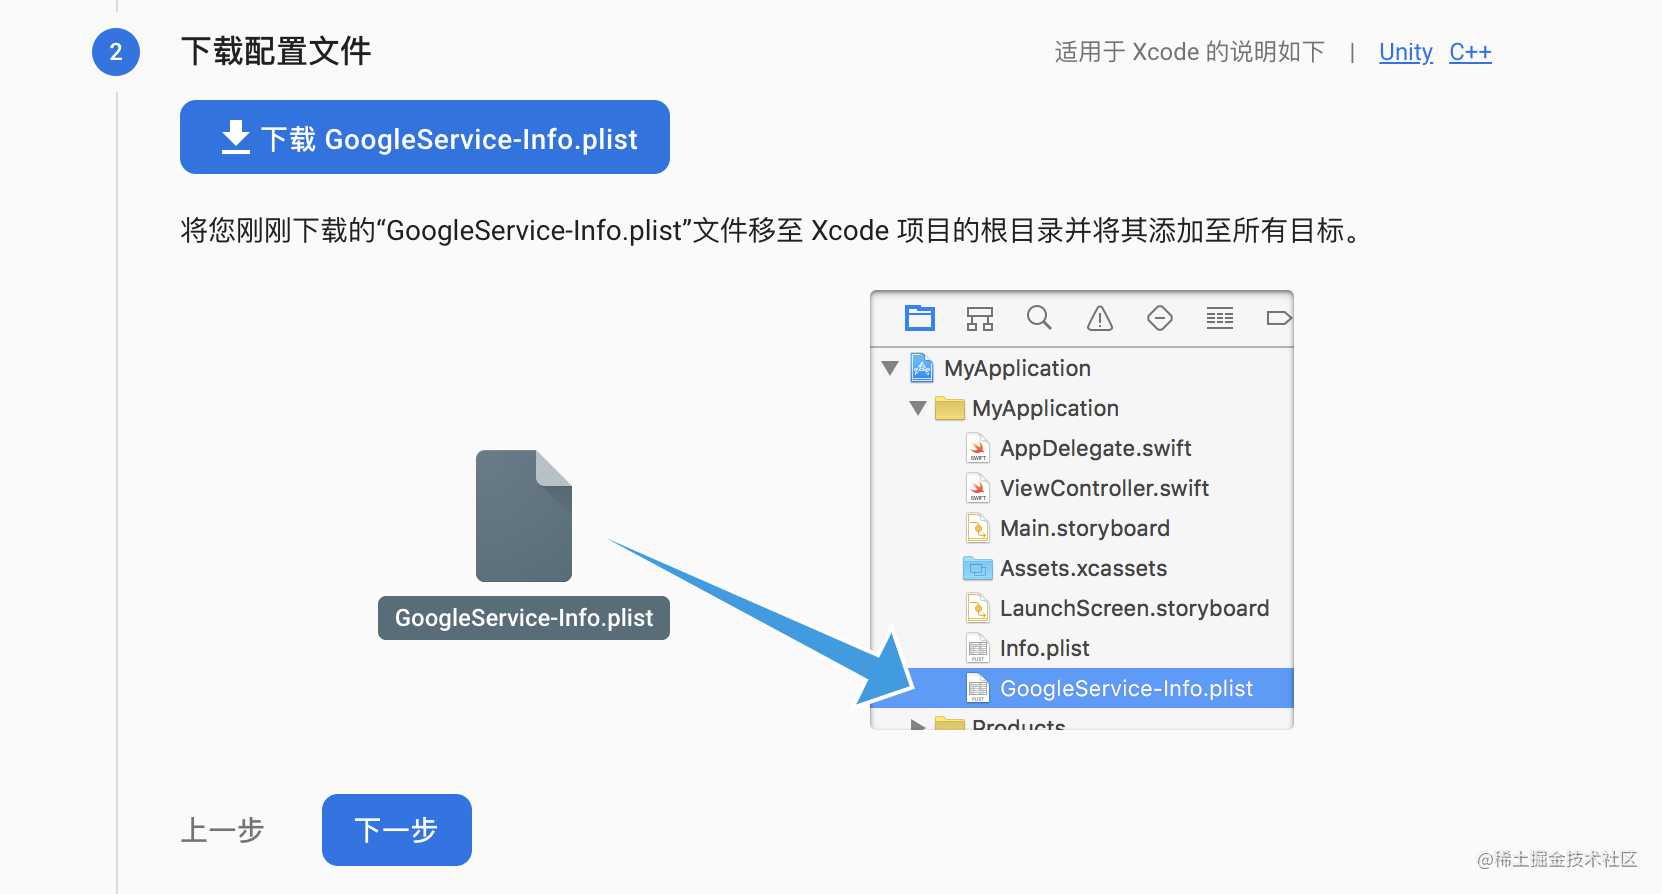Go to the next step with 下一步

(397, 830)
